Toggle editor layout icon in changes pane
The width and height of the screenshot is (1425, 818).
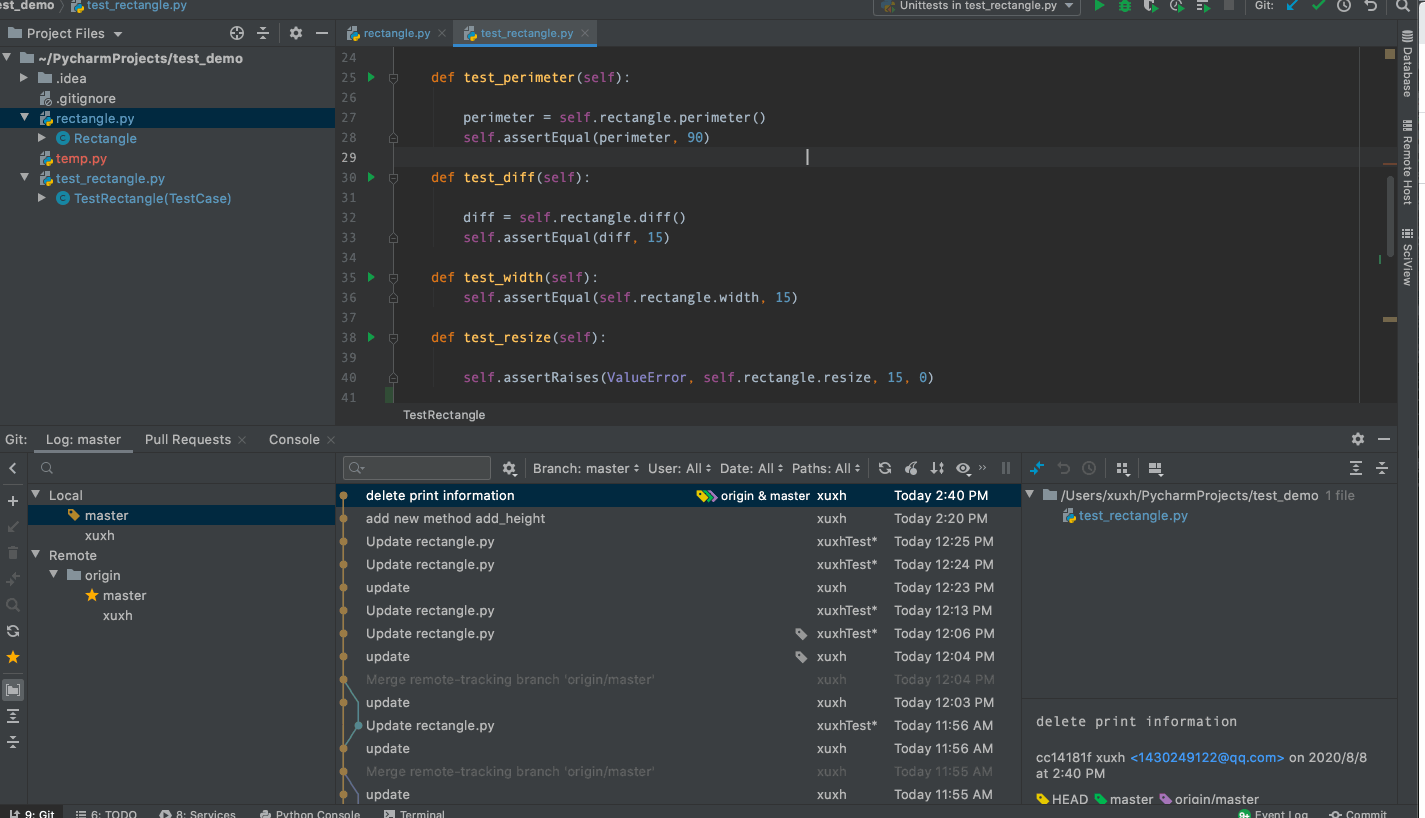click(x=1155, y=468)
